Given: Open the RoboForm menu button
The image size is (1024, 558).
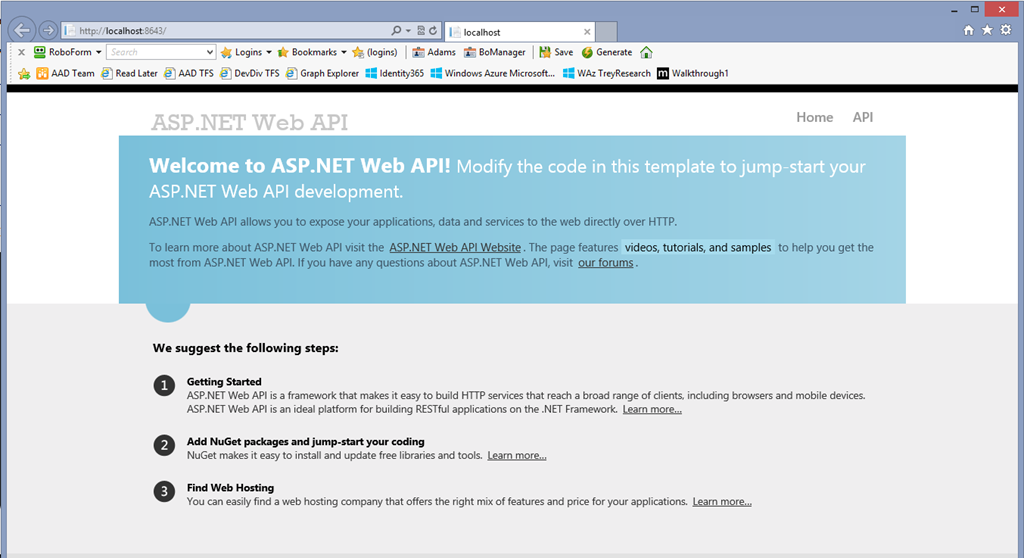Looking at the screenshot, I should pyautogui.click(x=67, y=52).
